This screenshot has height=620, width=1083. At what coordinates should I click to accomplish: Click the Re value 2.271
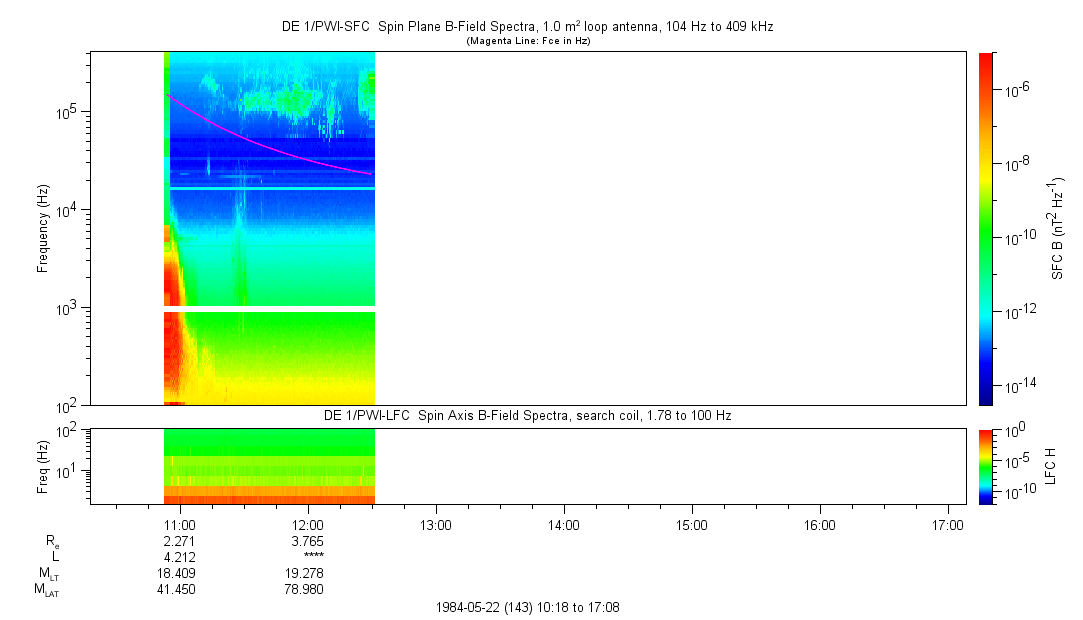(x=179, y=541)
